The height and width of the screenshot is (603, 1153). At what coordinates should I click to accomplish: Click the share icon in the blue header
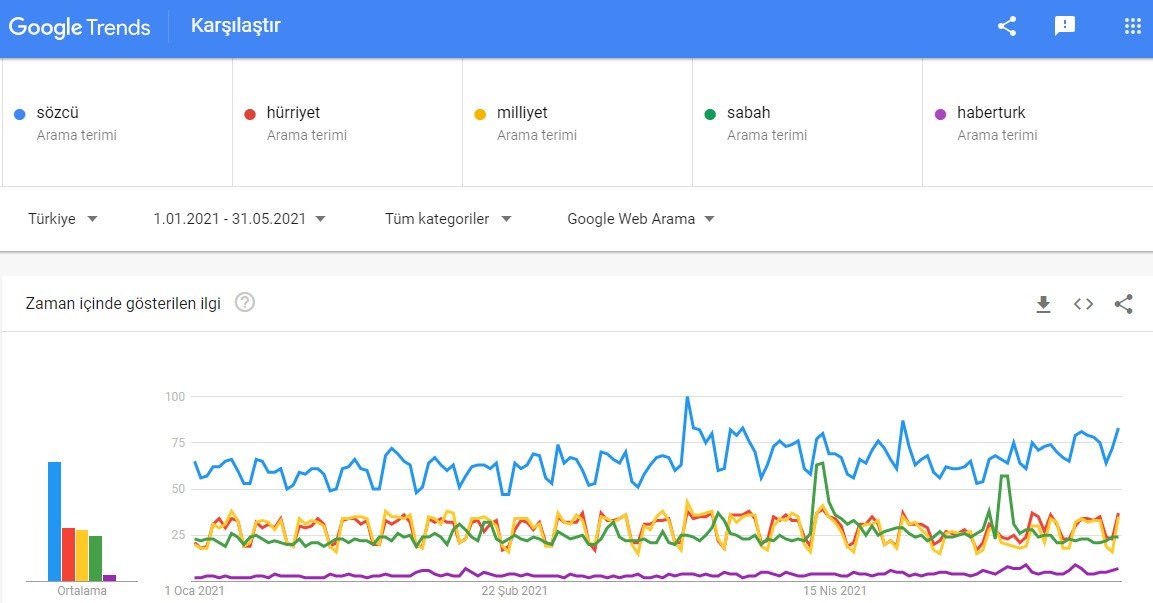tap(1007, 26)
